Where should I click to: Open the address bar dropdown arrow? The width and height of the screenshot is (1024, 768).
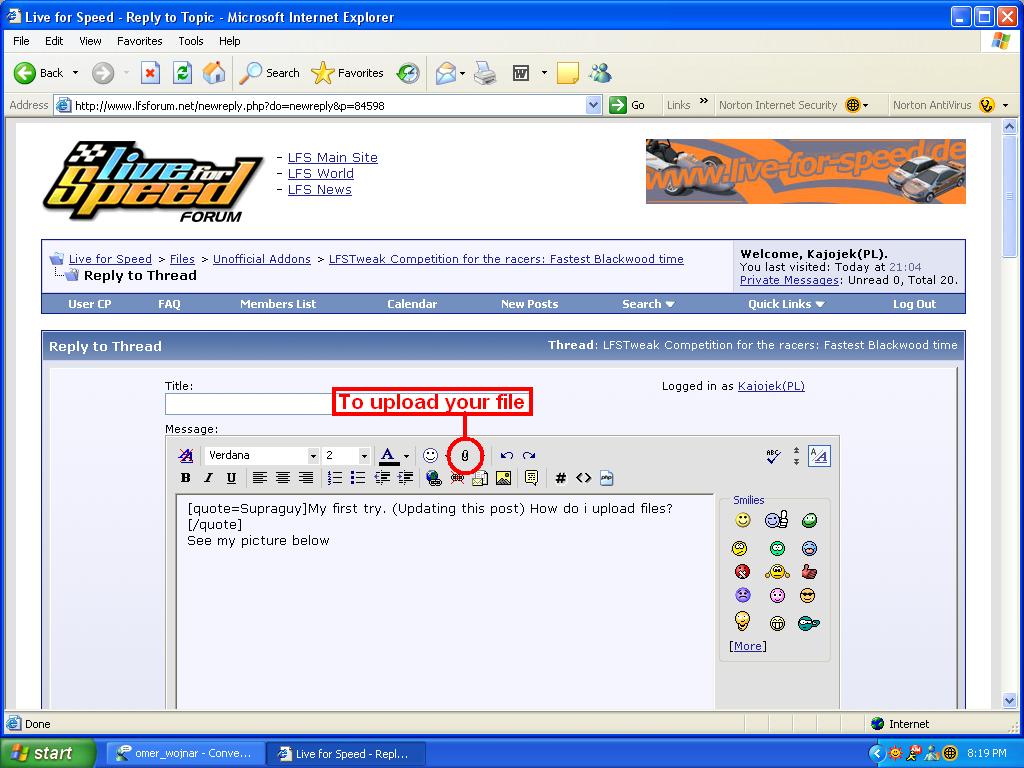coord(593,105)
